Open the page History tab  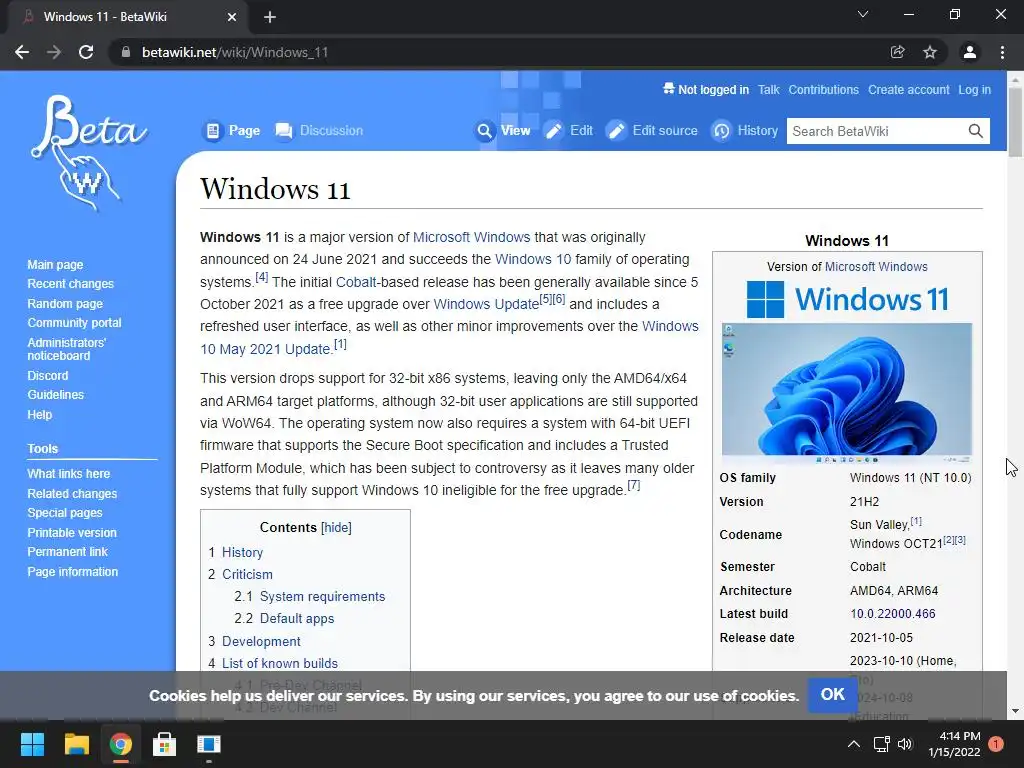click(744, 131)
